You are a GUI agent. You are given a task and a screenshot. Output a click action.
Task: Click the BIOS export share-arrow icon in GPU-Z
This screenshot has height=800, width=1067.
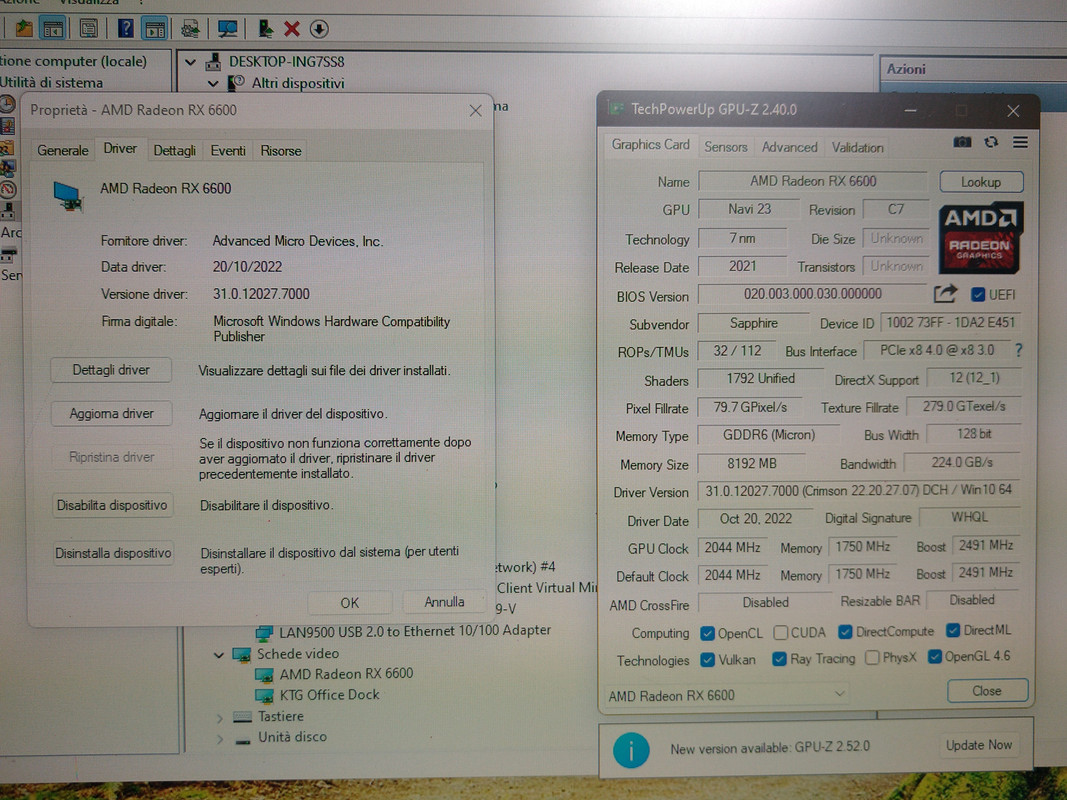pyautogui.click(x=945, y=294)
